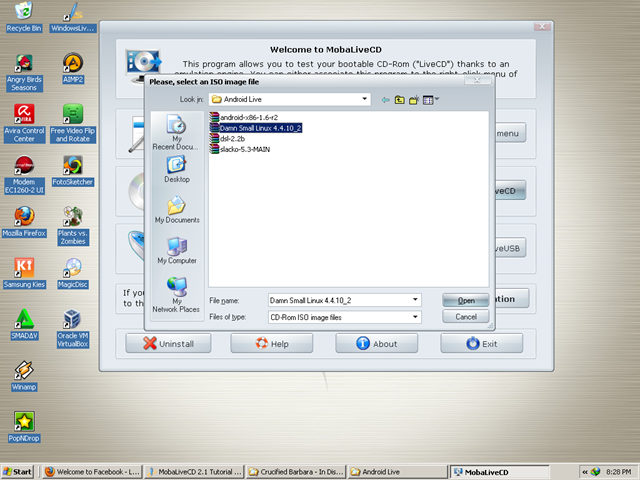640x480 pixels.
Task: Open the WindowsLiv... desktop shortcut
Action: click(73, 17)
